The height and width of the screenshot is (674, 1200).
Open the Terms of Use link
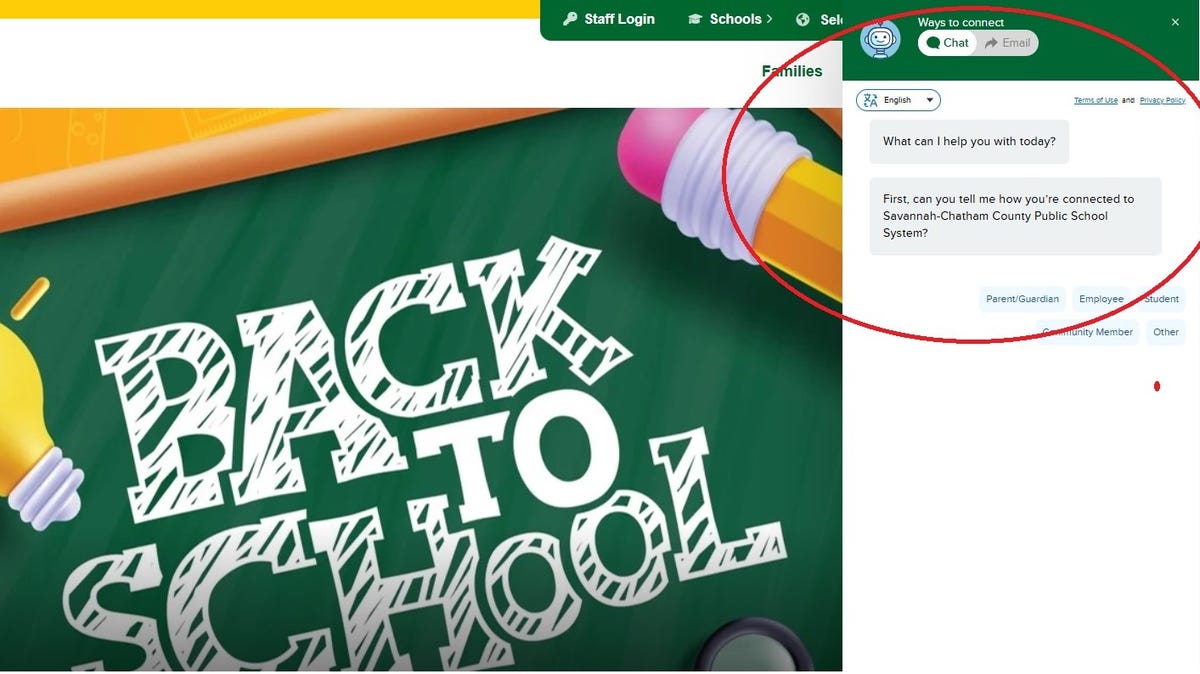[1096, 100]
